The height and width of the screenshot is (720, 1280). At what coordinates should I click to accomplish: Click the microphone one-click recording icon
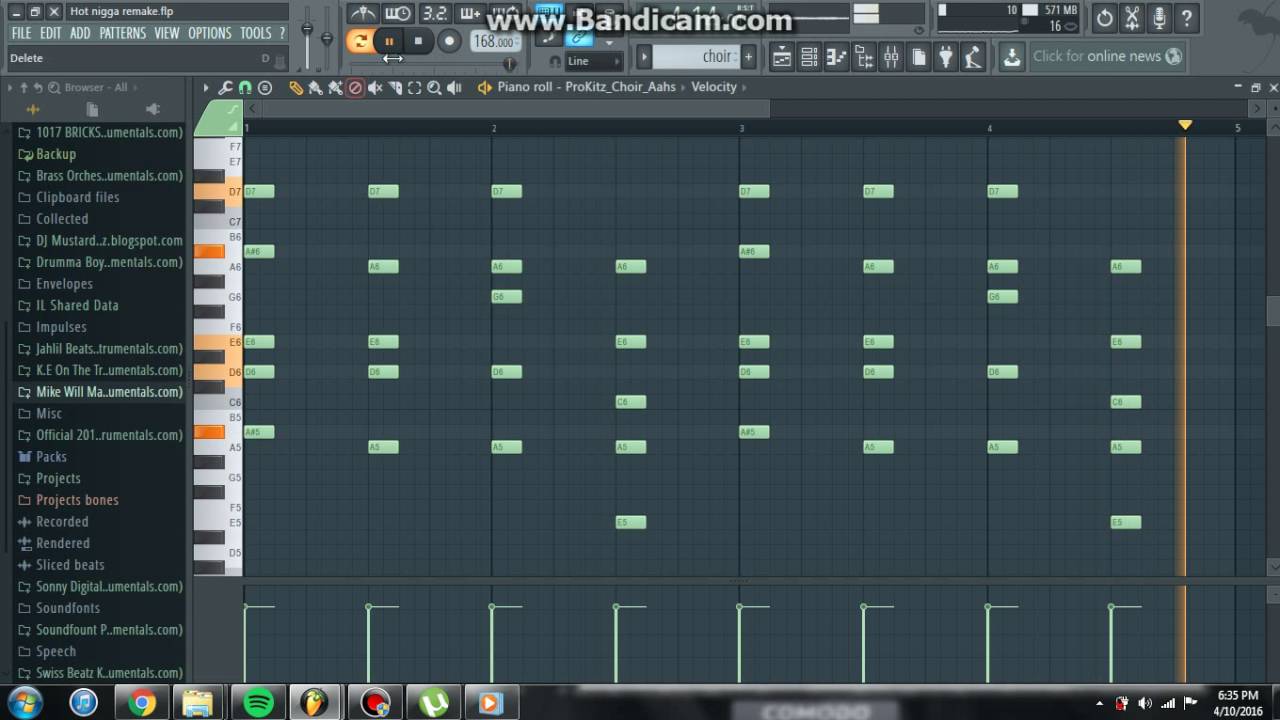pos(1159,18)
